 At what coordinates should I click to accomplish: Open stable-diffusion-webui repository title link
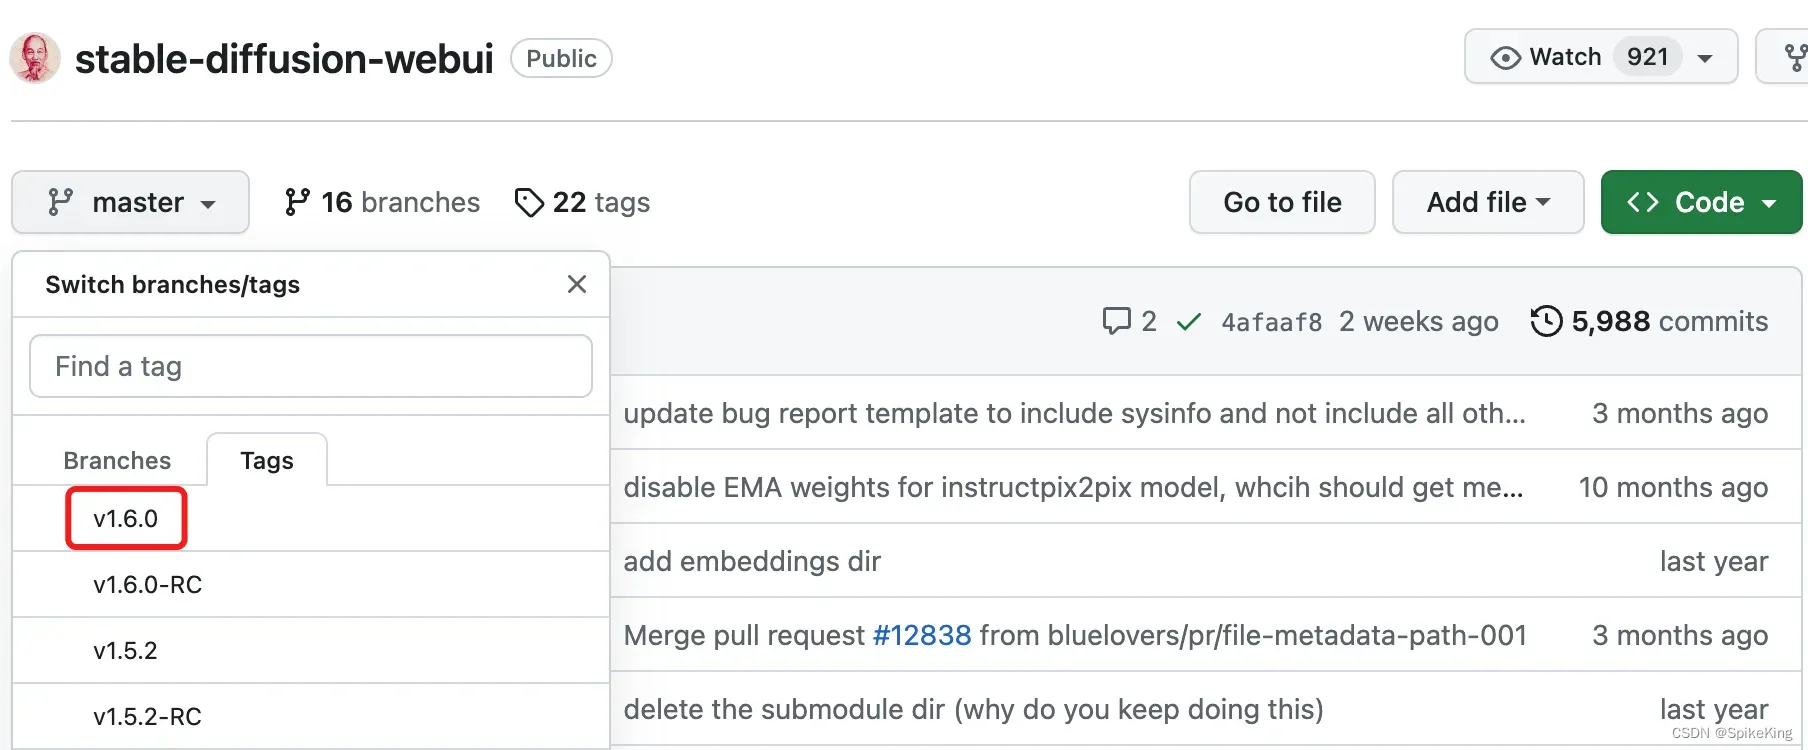(284, 59)
